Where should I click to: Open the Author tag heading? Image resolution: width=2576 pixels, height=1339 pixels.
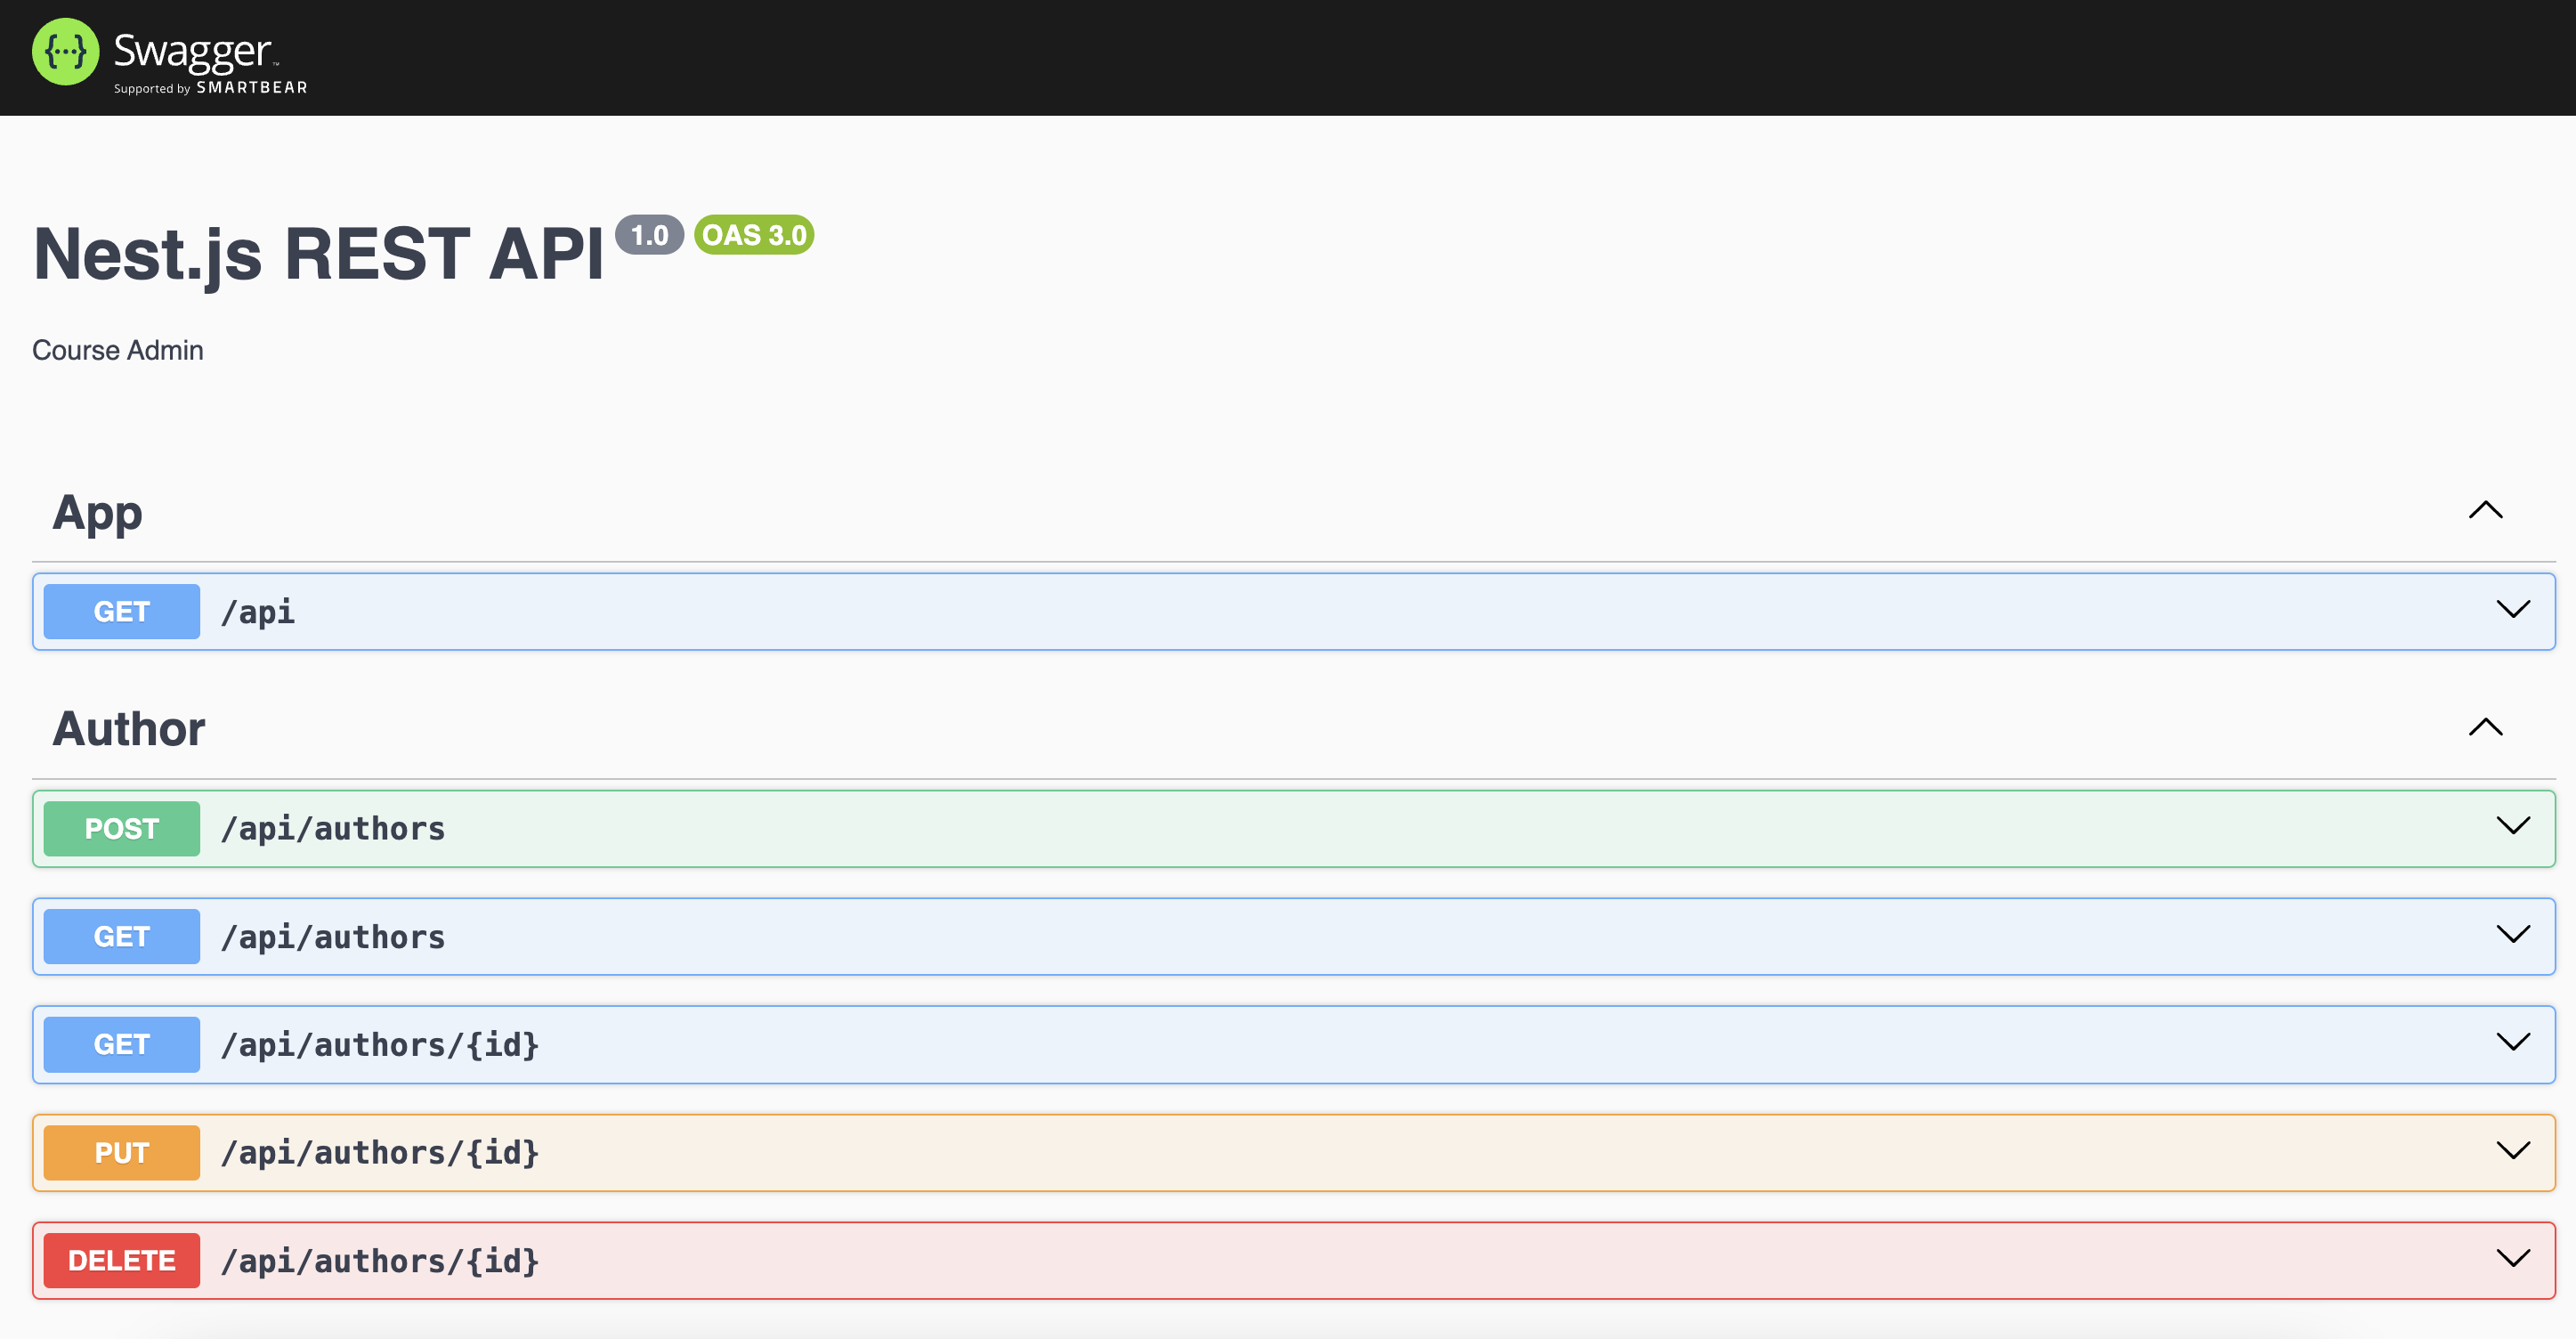coord(129,729)
